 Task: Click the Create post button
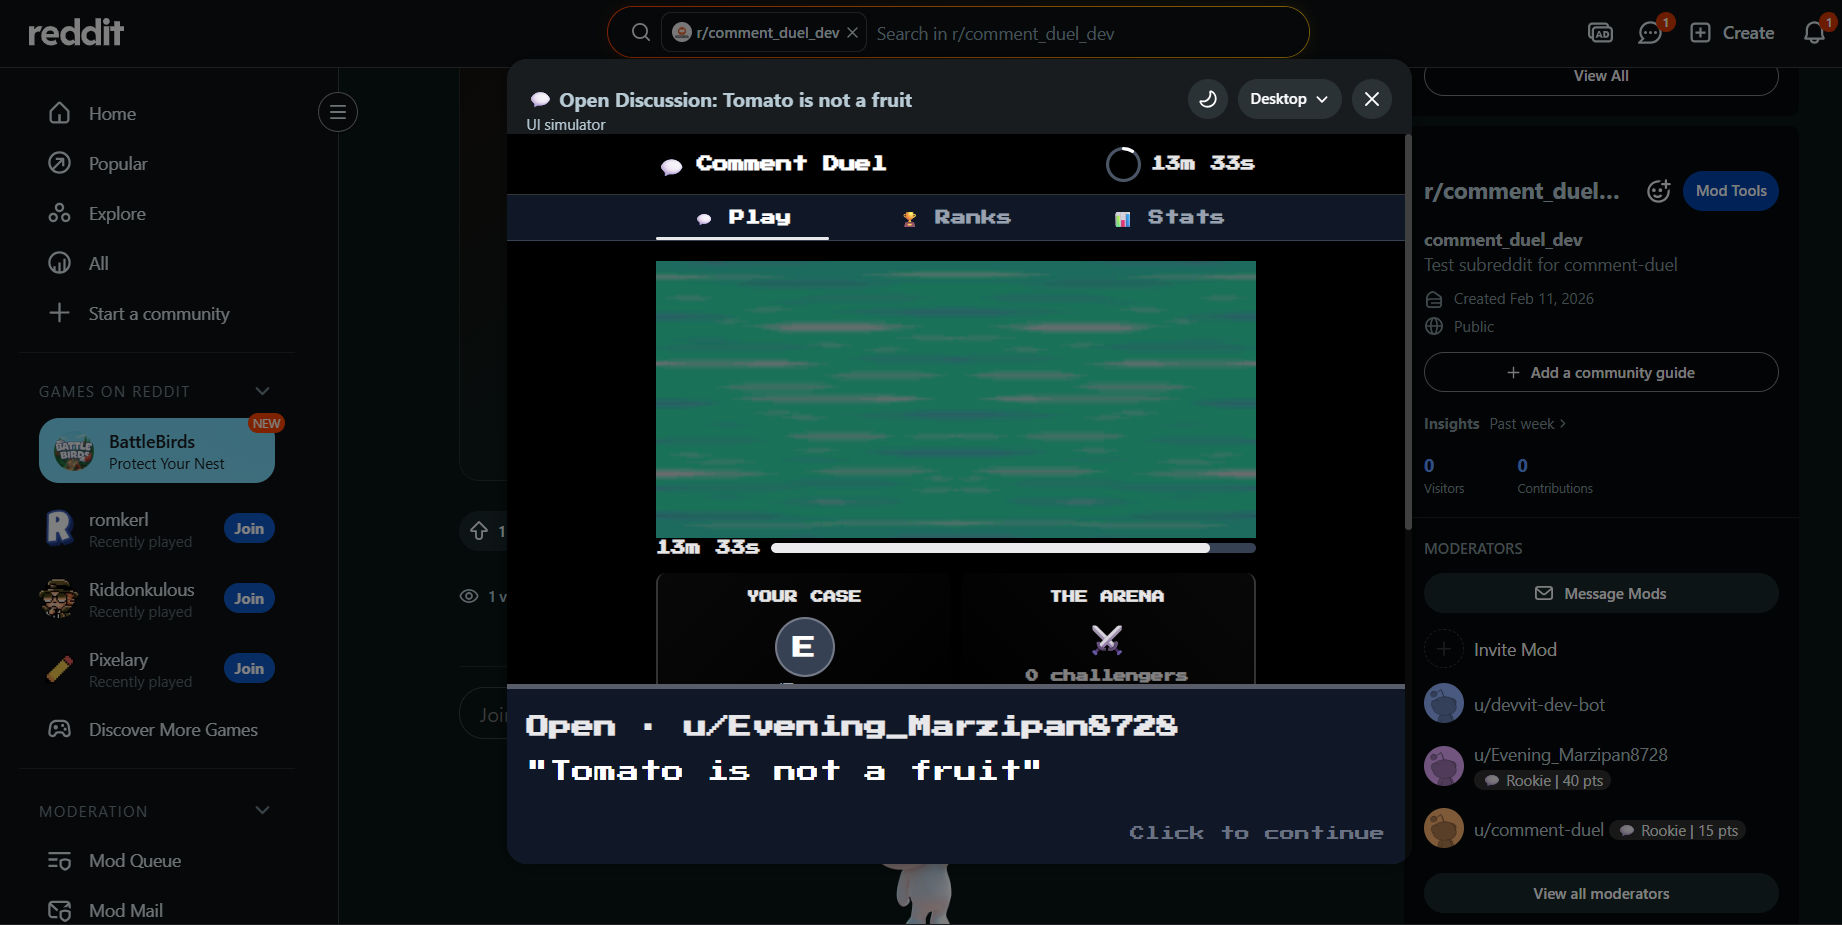1732,33
